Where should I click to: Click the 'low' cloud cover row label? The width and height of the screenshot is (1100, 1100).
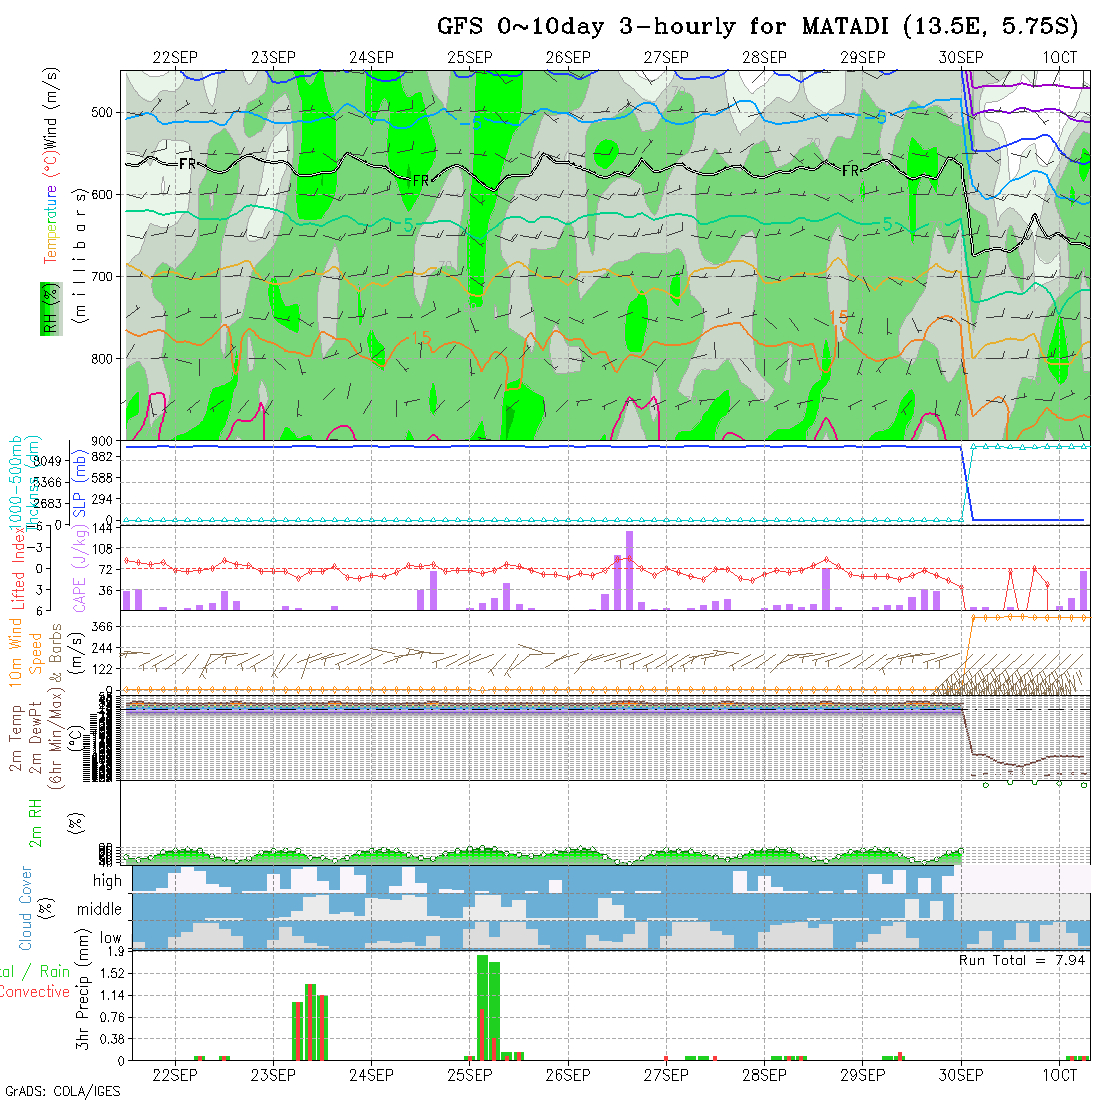click(x=110, y=938)
